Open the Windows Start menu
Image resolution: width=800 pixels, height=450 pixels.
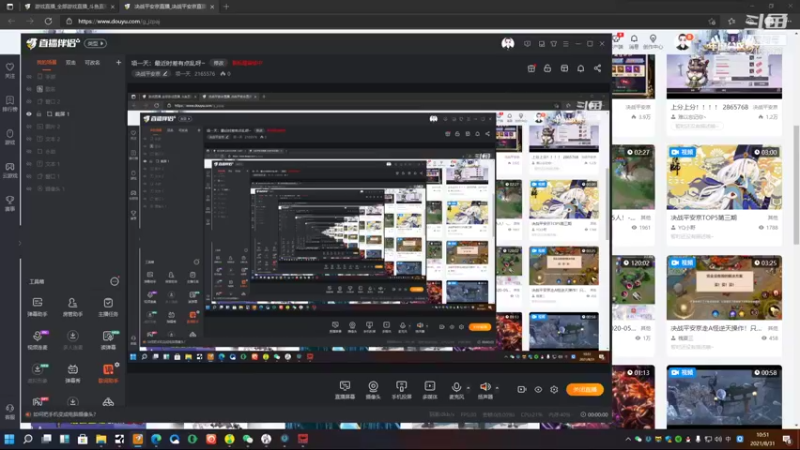(9, 439)
